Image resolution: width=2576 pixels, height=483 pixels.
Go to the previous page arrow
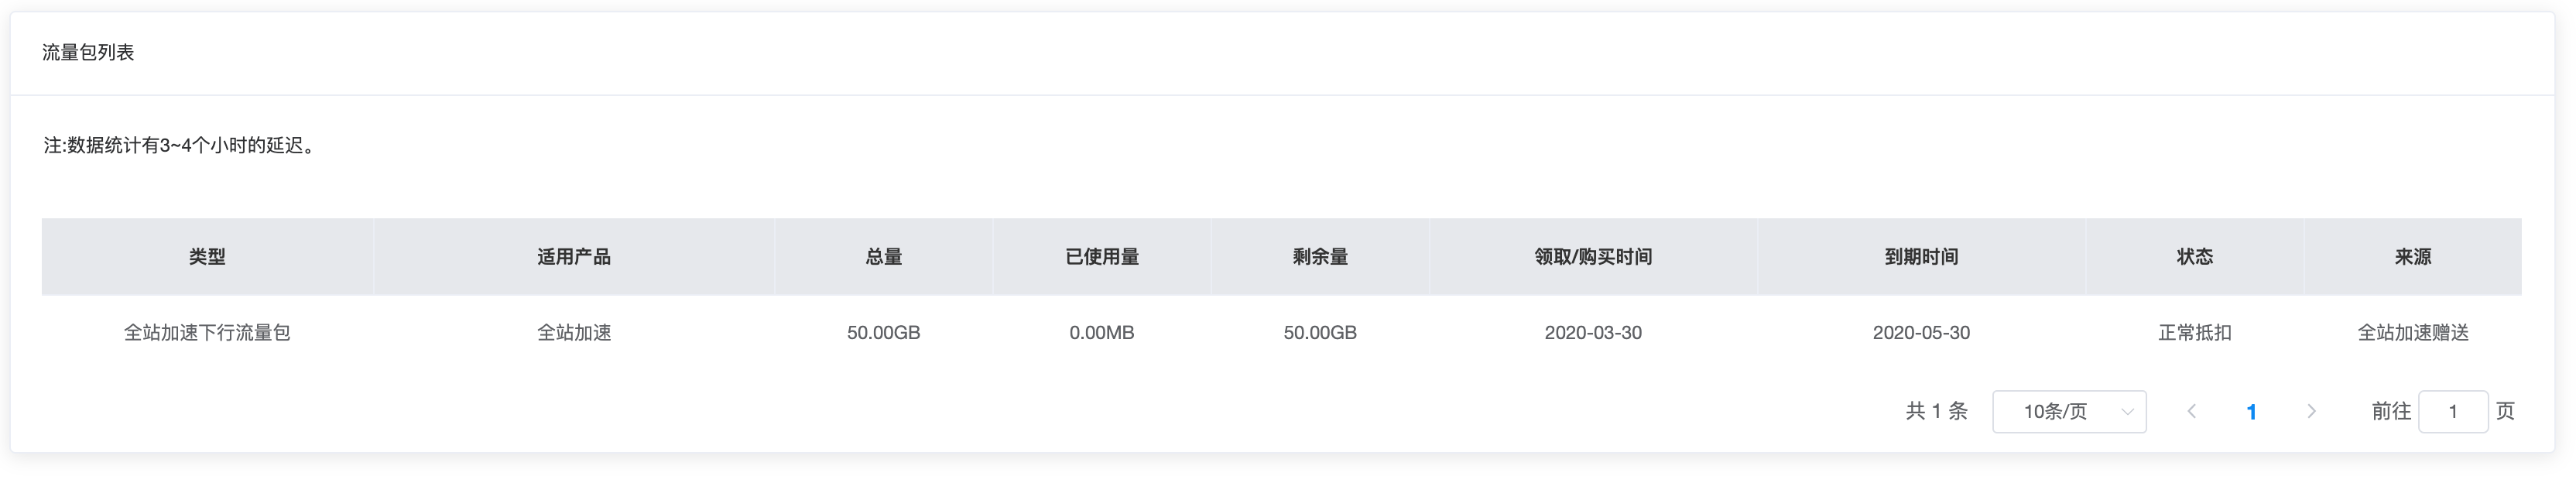[2191, 411]
